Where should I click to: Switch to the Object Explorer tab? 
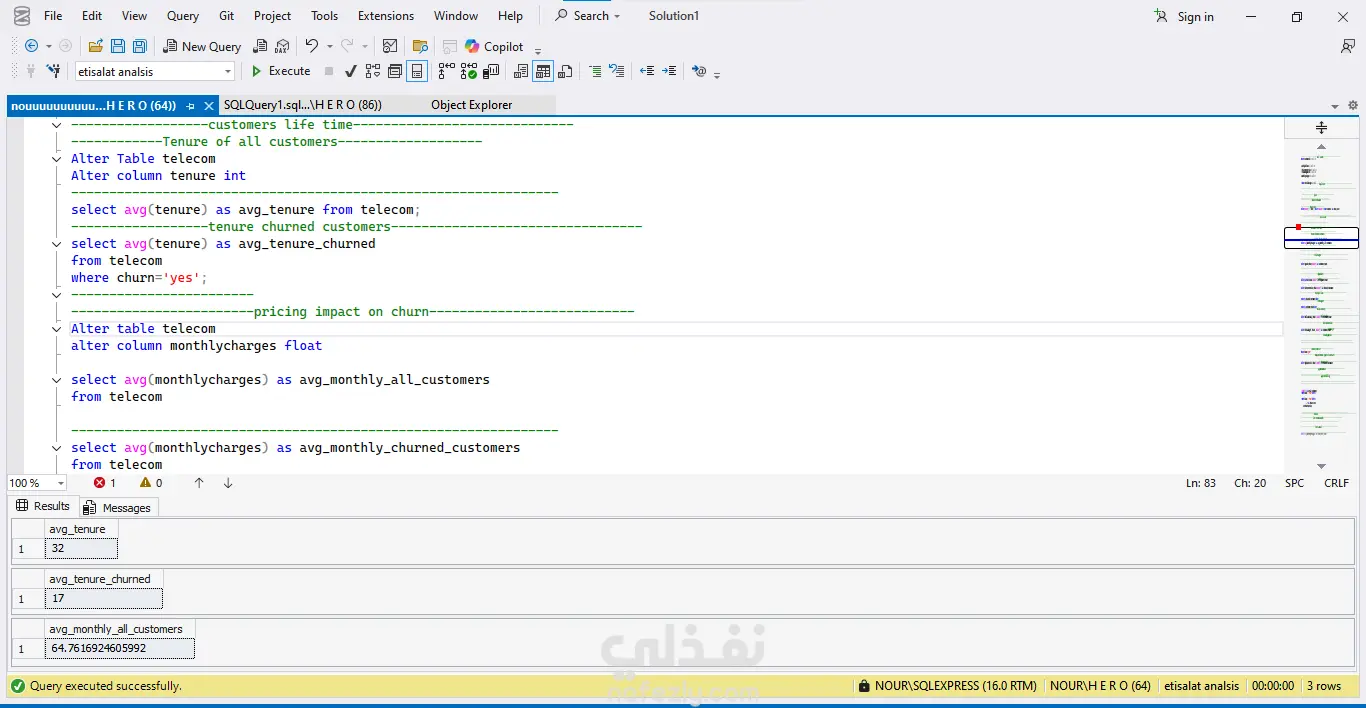[x=472, y=105]
